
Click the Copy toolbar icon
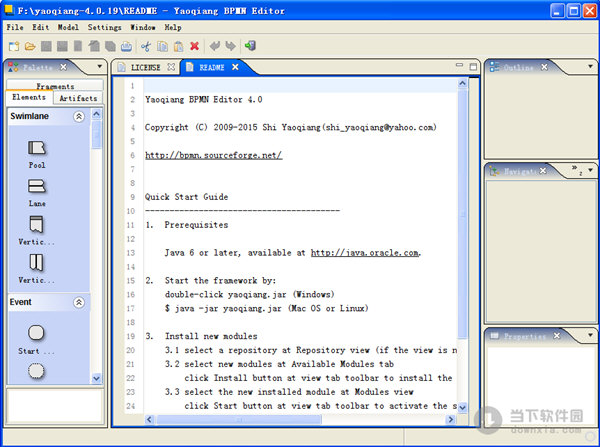tap(162, 47)
